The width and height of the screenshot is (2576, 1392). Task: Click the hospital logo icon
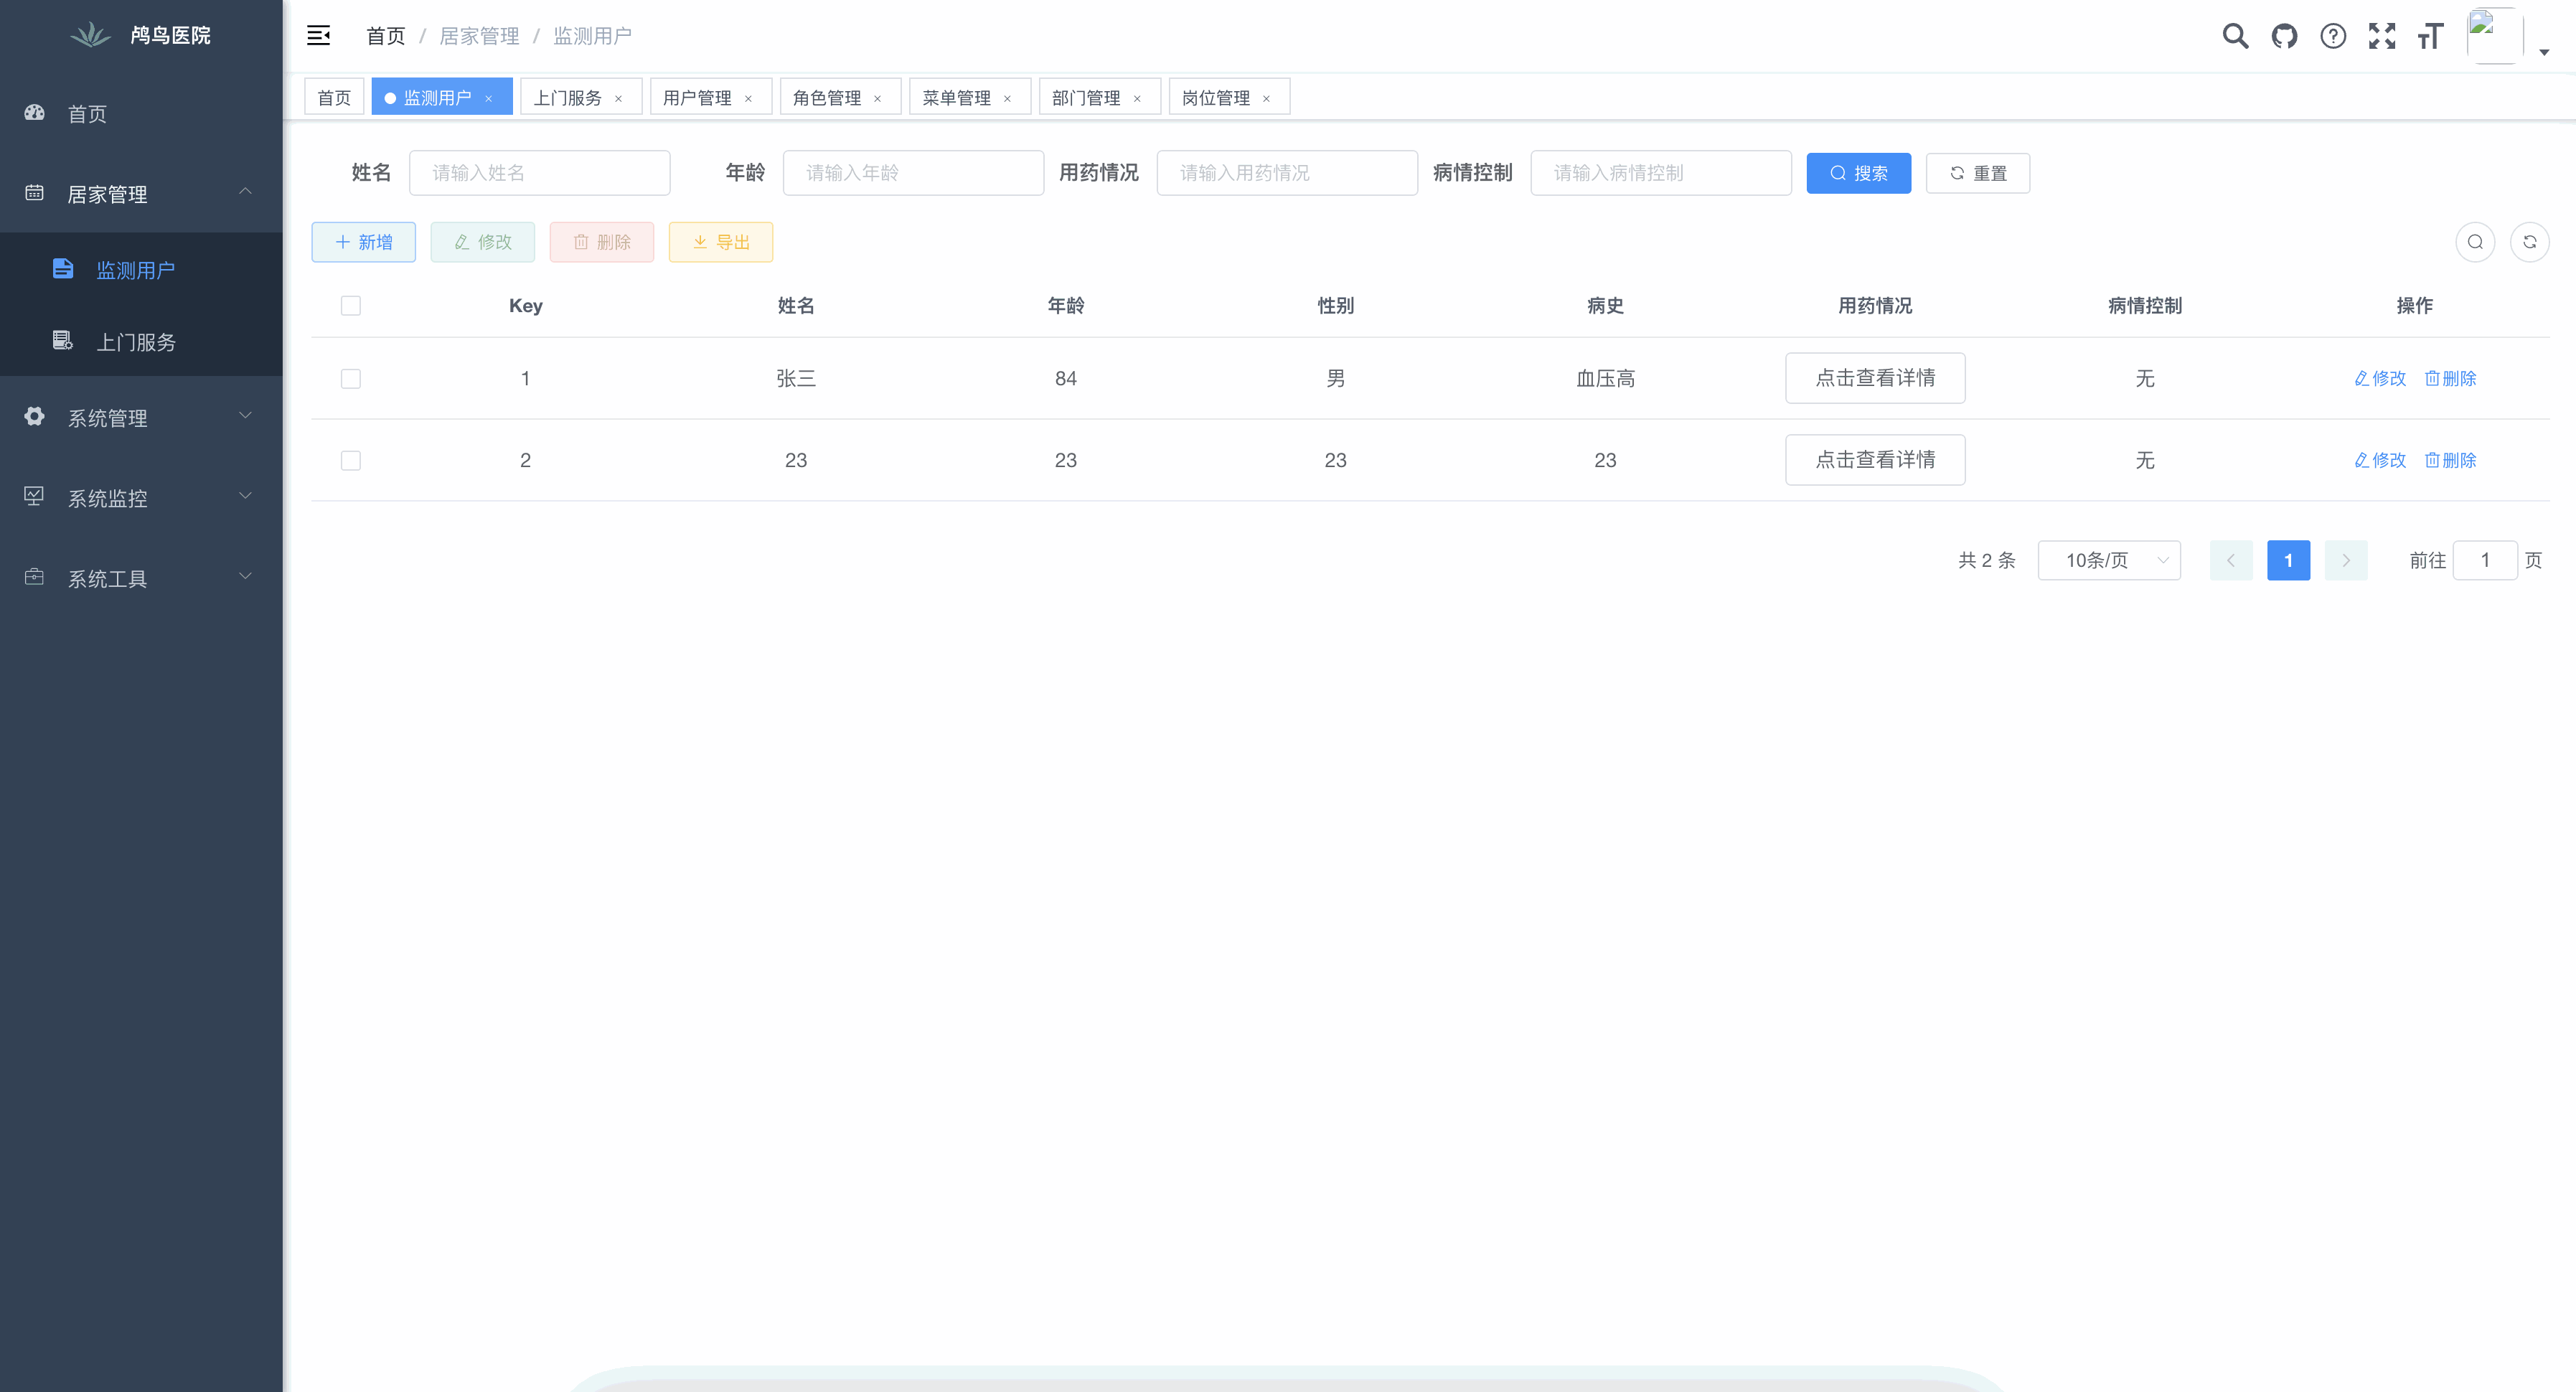coord(91,35)
